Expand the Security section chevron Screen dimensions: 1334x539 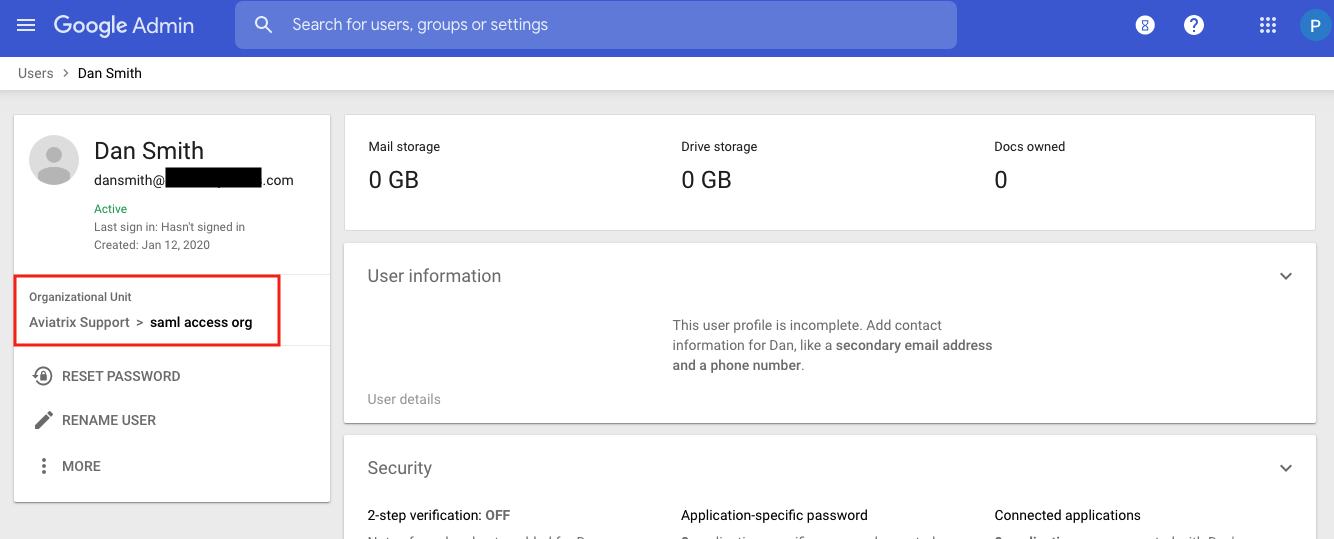(1286, 468)
